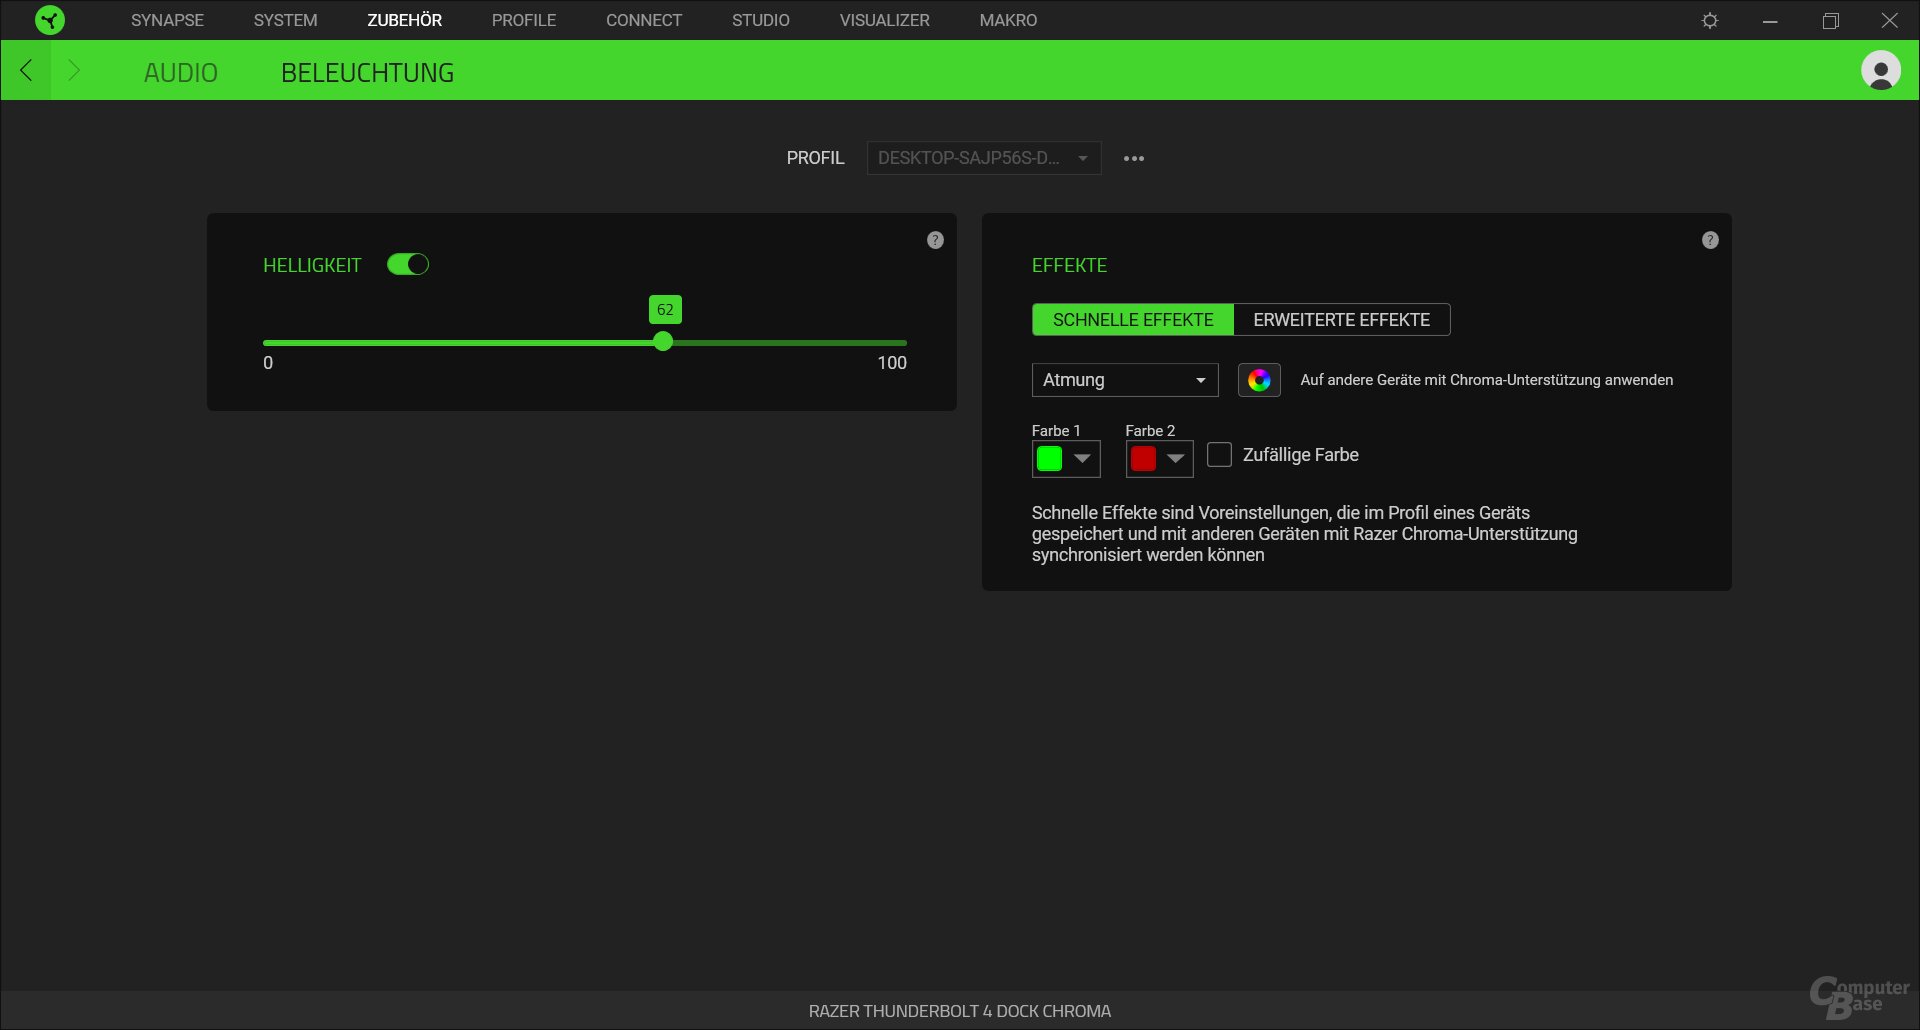
Task: Open the Profile menu tab
Action: pos(524,20)
